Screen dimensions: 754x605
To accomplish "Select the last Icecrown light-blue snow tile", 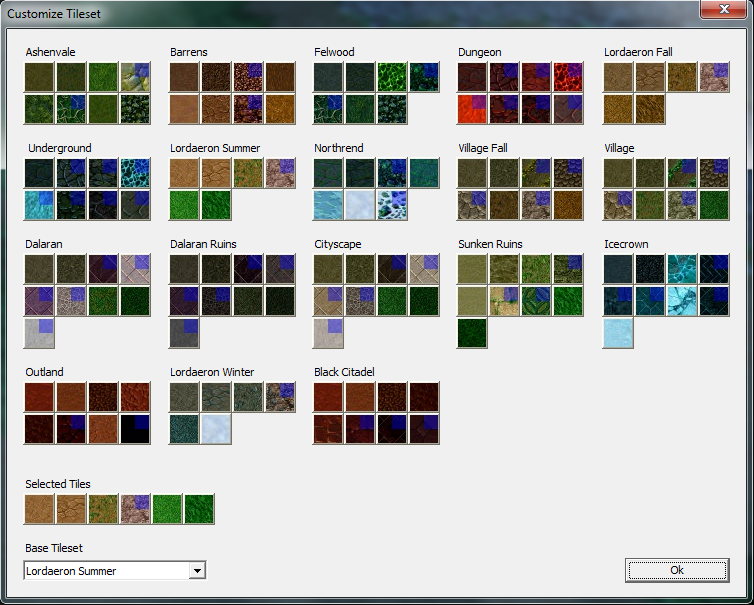I will pyautogui.click(x=618, y=333).
